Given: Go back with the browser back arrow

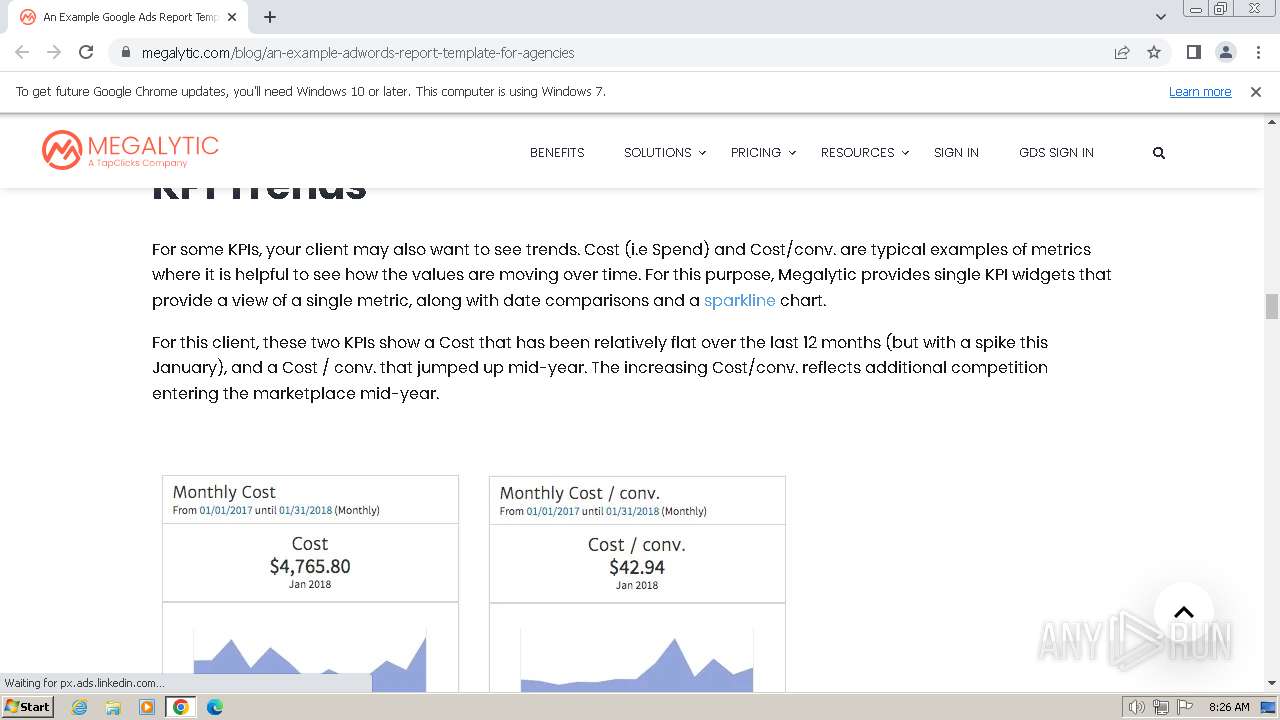Looking at the screenshot, I should (x=22, y=52).
